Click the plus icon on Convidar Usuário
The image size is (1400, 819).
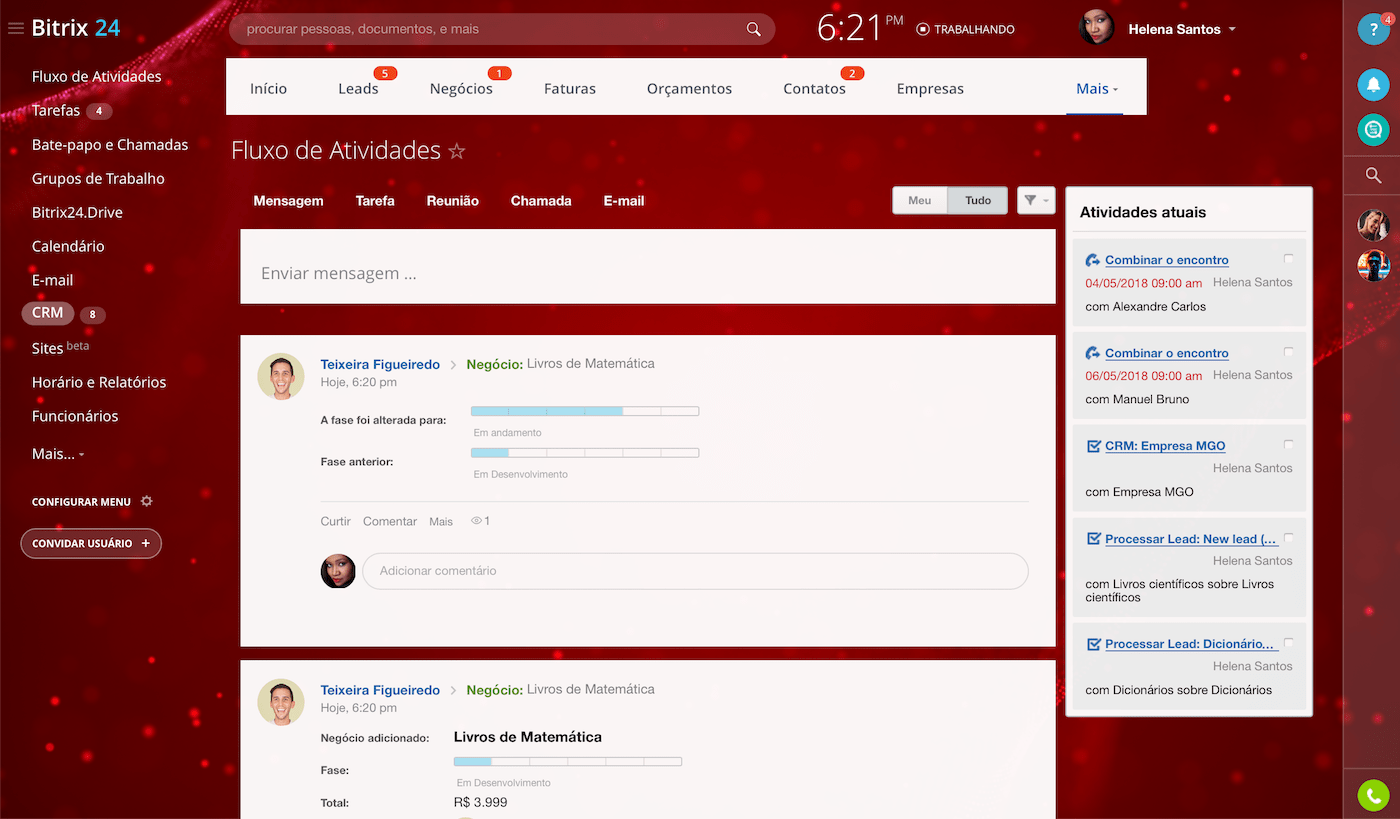coord(146,543)
